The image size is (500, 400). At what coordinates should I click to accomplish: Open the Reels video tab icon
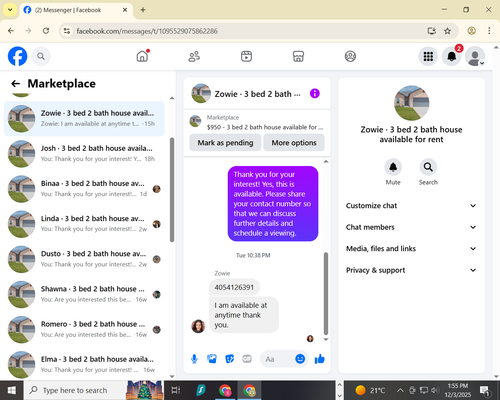246,56
